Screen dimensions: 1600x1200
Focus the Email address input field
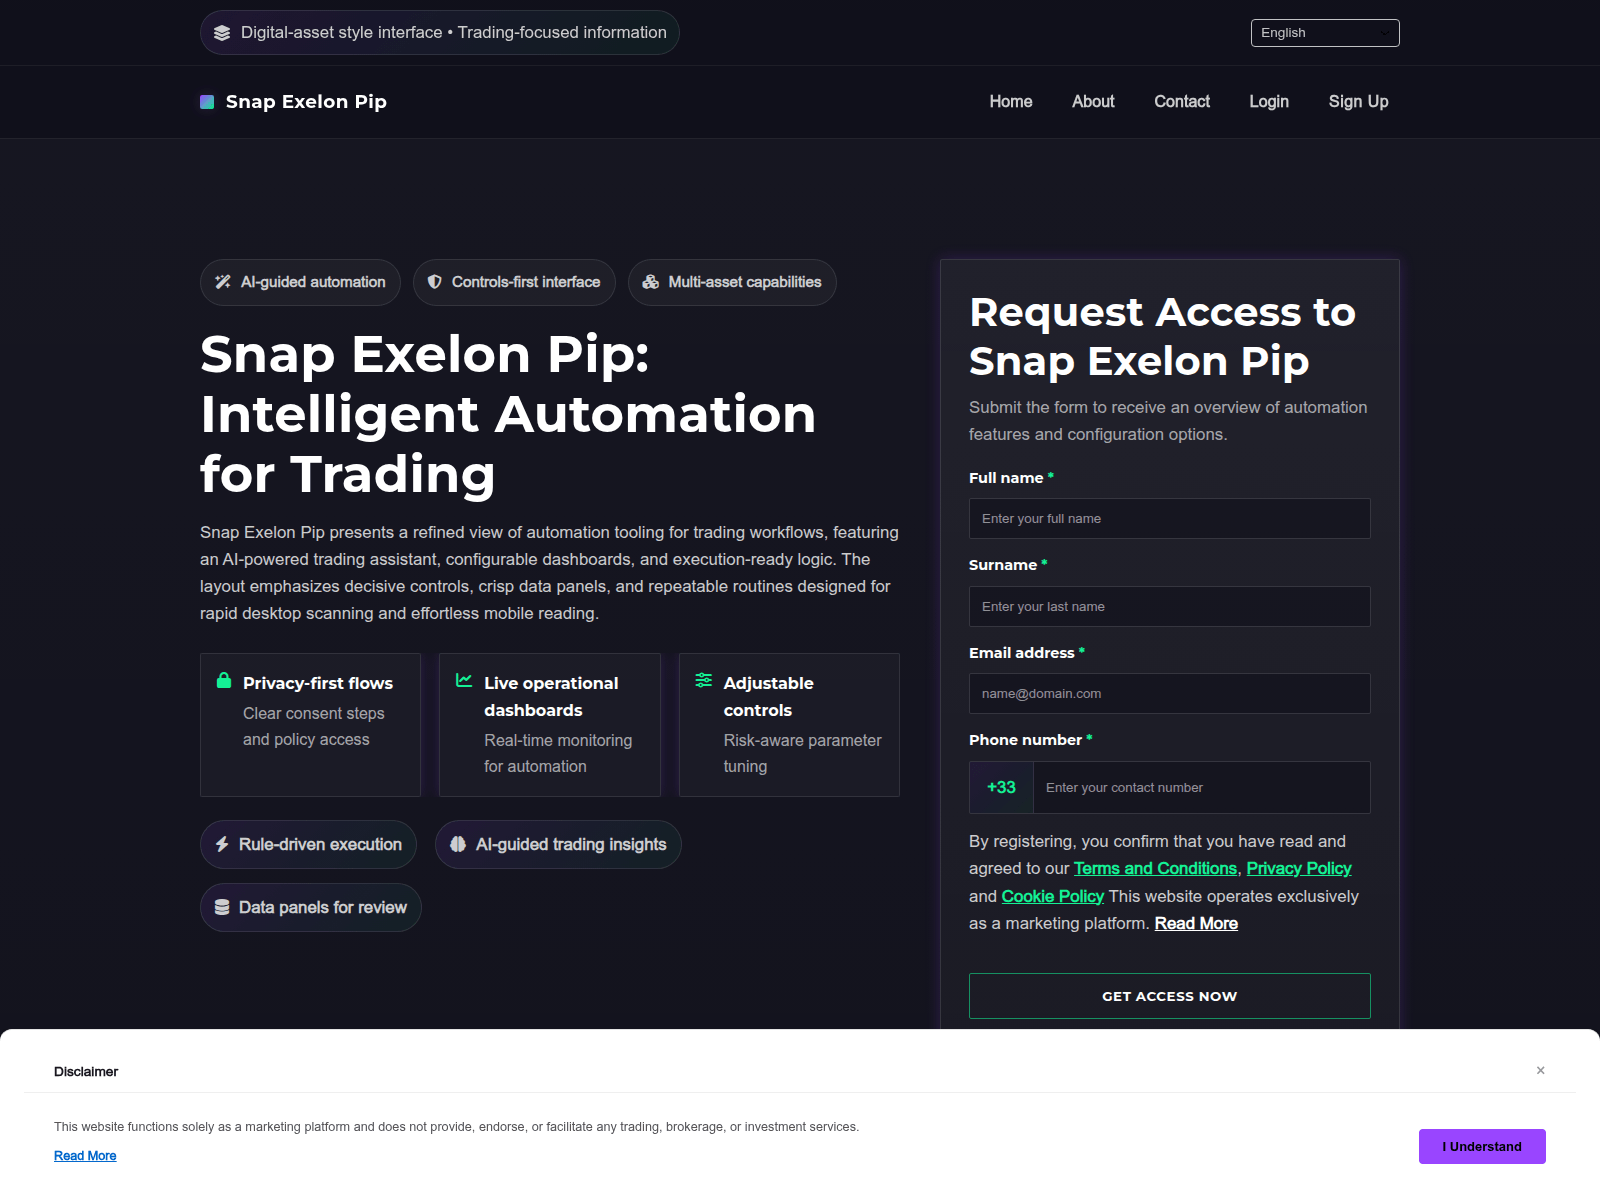tap(1170, 693)
